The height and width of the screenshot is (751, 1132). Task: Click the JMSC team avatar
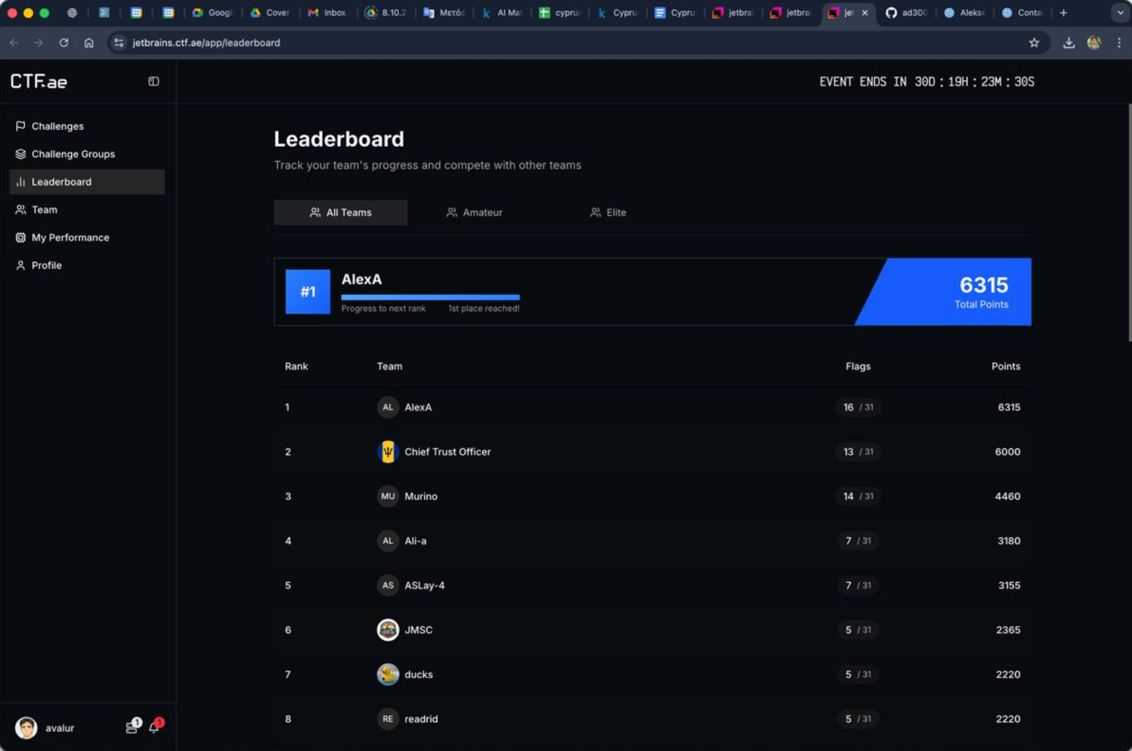click(x=388, y=630)
